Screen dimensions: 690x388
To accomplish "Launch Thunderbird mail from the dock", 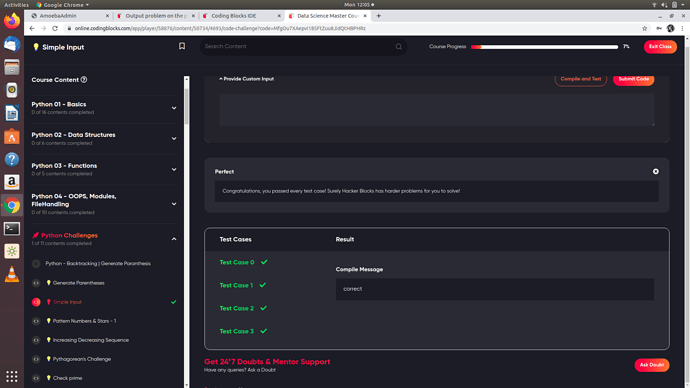I will click(x=12, y=44).
